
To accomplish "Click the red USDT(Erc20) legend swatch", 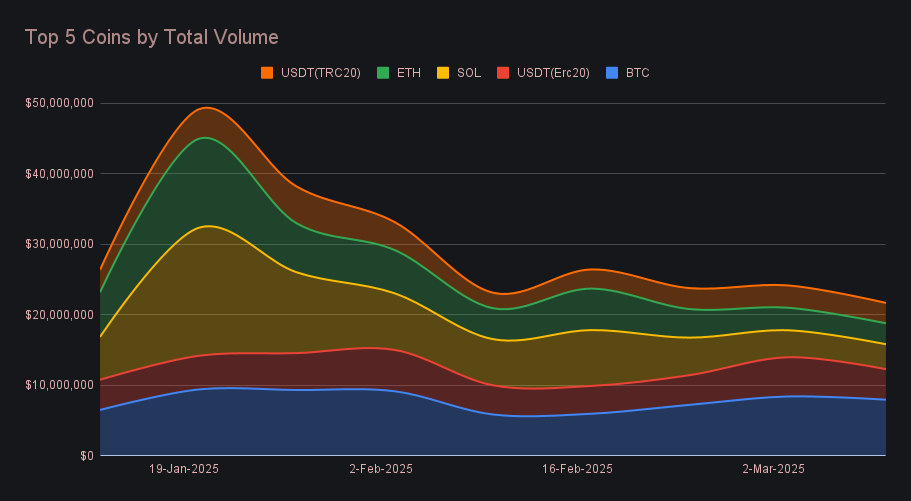I will point(504,72).
